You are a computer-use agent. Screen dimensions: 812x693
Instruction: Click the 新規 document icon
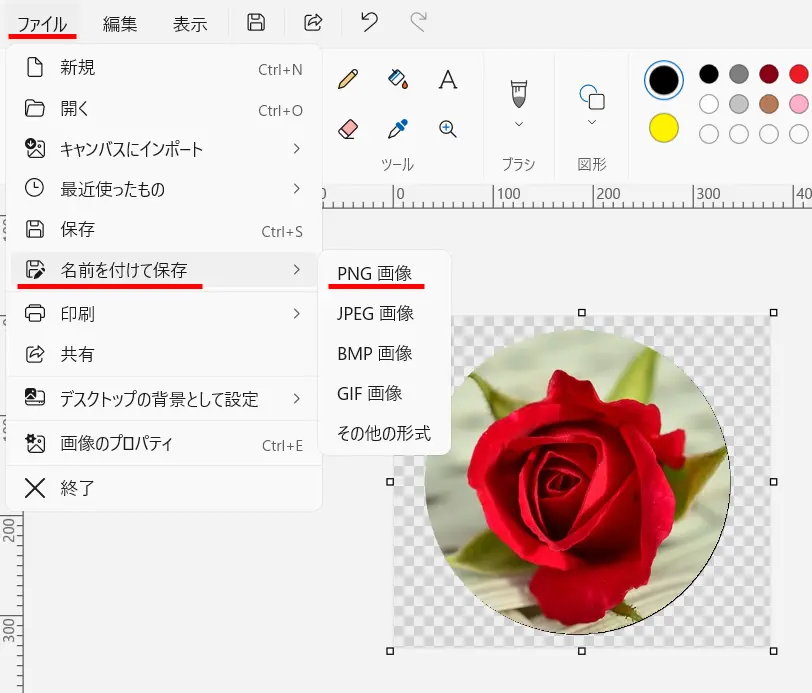[35, 67]
